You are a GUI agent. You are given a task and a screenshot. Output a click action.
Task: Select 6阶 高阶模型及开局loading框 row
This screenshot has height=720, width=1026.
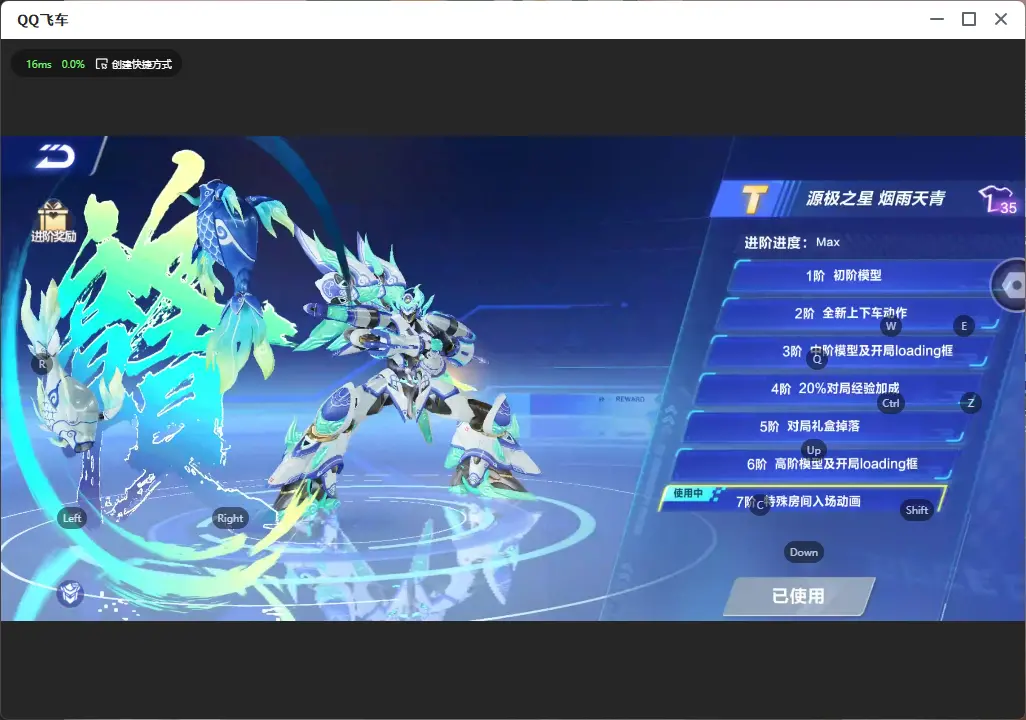(813, 464)
